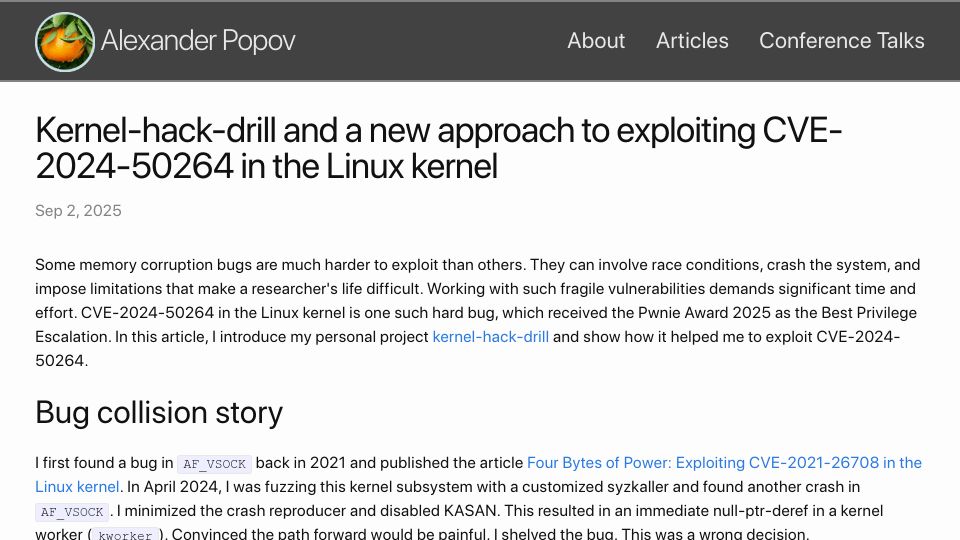Follow the kernel-hack-drill project link
Image resolution: width=960 pixels, height=540 pixels.
coord(490,337)
